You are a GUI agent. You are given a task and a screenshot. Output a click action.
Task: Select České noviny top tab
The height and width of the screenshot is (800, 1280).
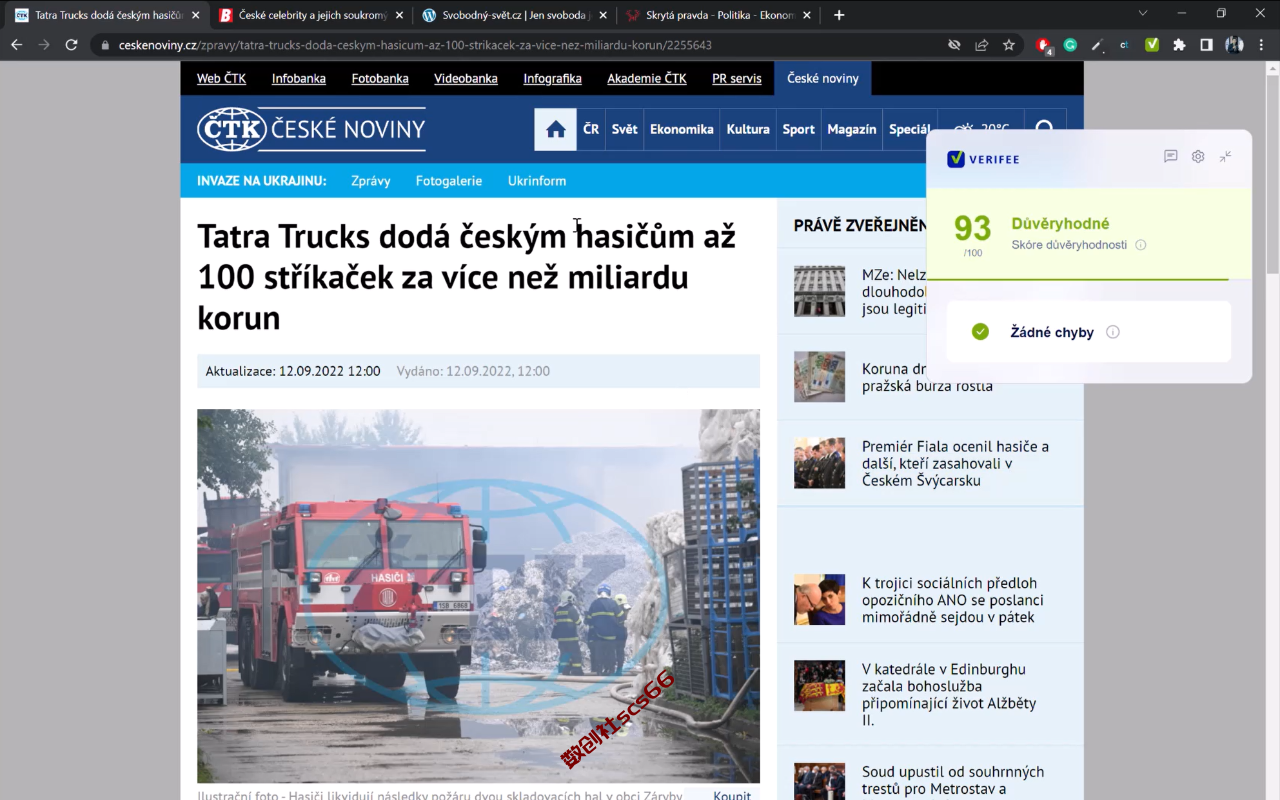pyautogui.click(x=823, y=78)
